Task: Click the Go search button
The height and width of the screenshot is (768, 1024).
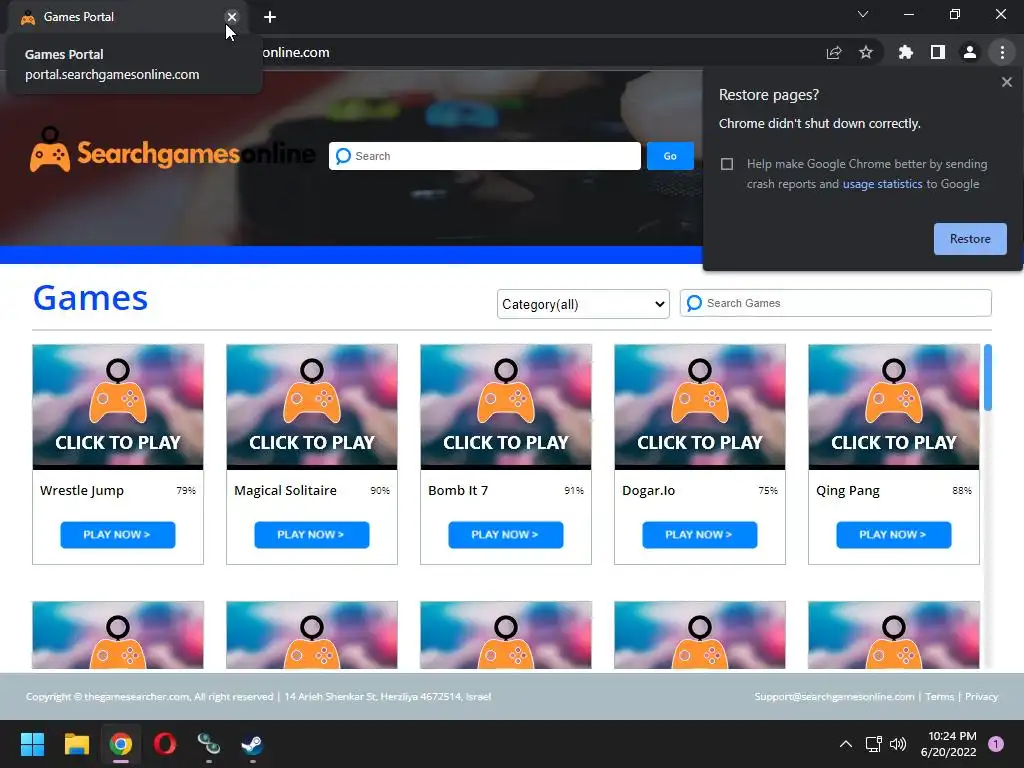Action: coord(670,156)
